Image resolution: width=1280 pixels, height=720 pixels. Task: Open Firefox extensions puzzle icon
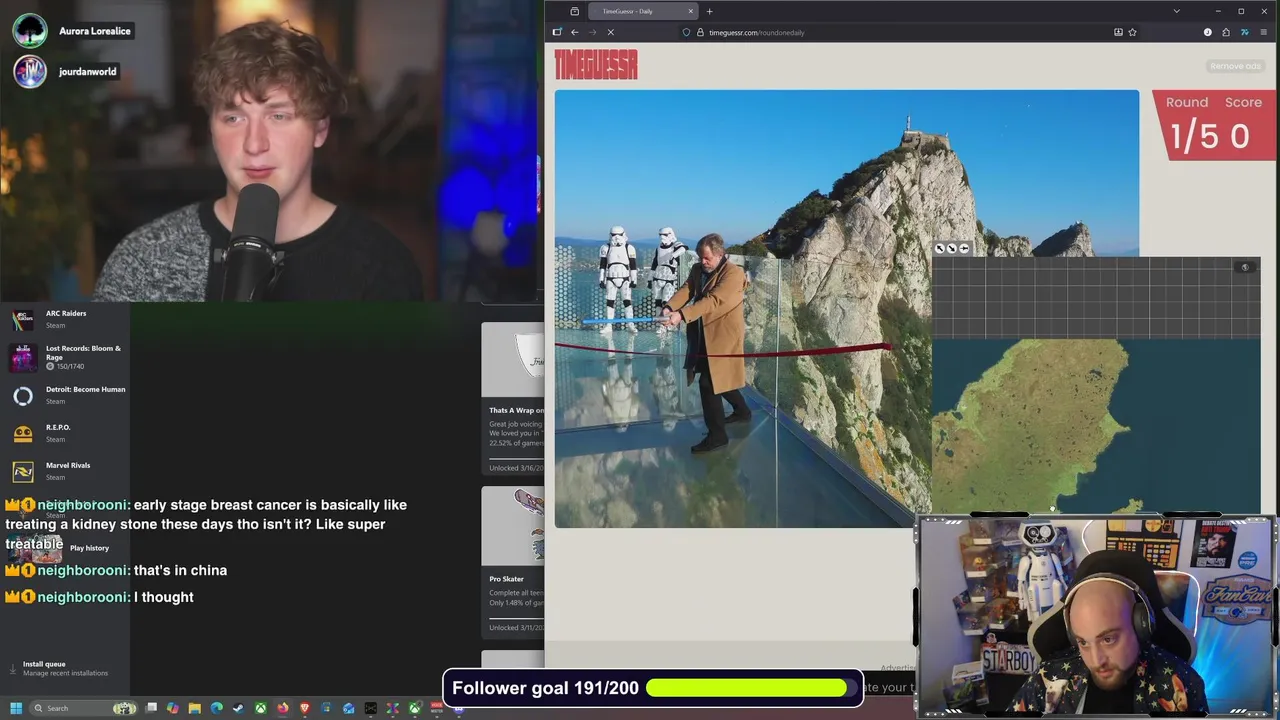(x=1226, y=32)
